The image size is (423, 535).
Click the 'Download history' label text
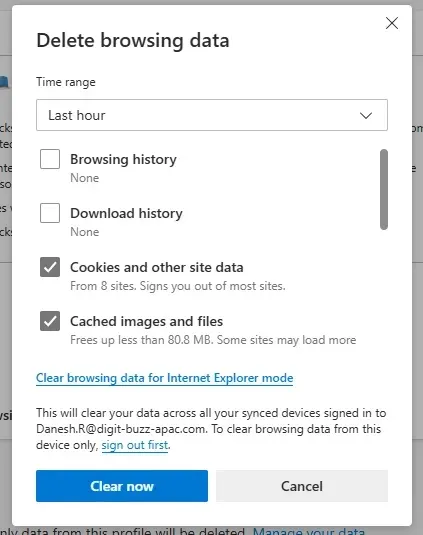pyautogui.click(x=127, y=213)
